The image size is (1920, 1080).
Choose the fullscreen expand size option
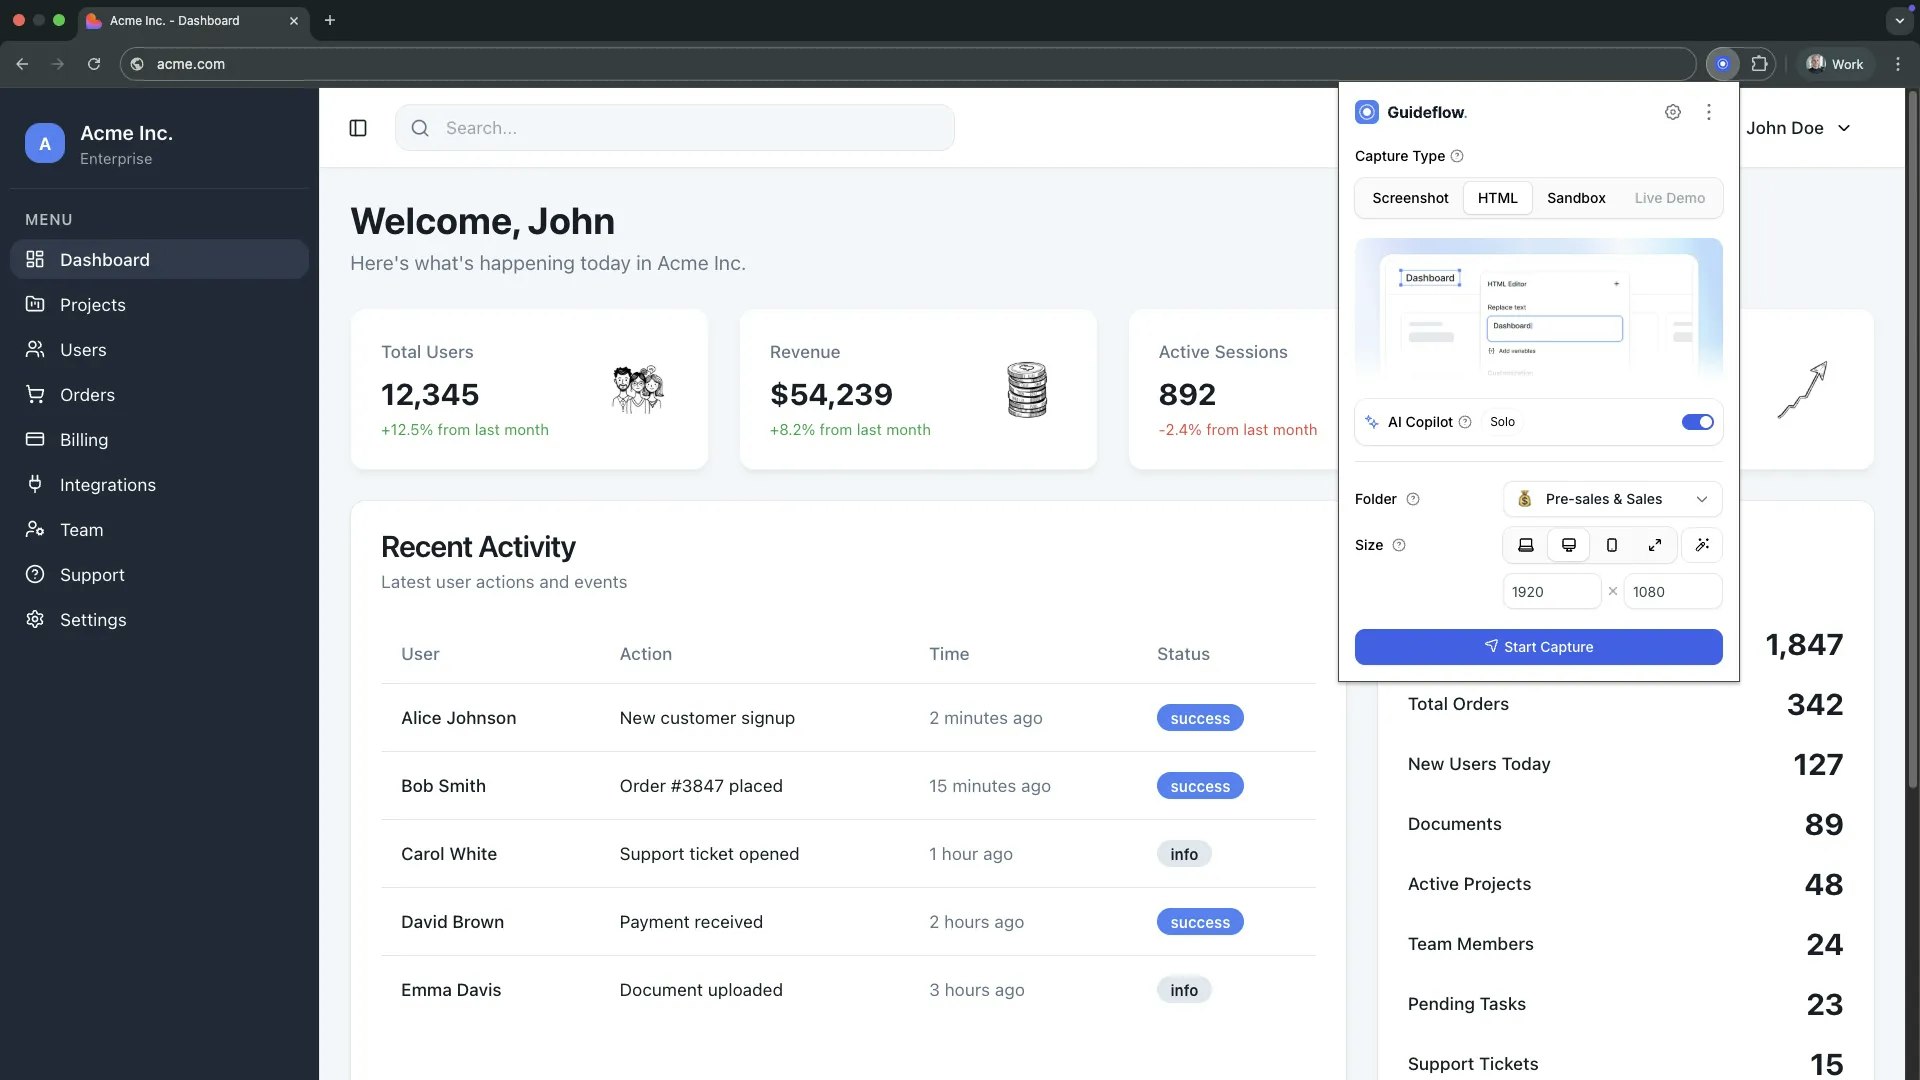point(1655,545)
